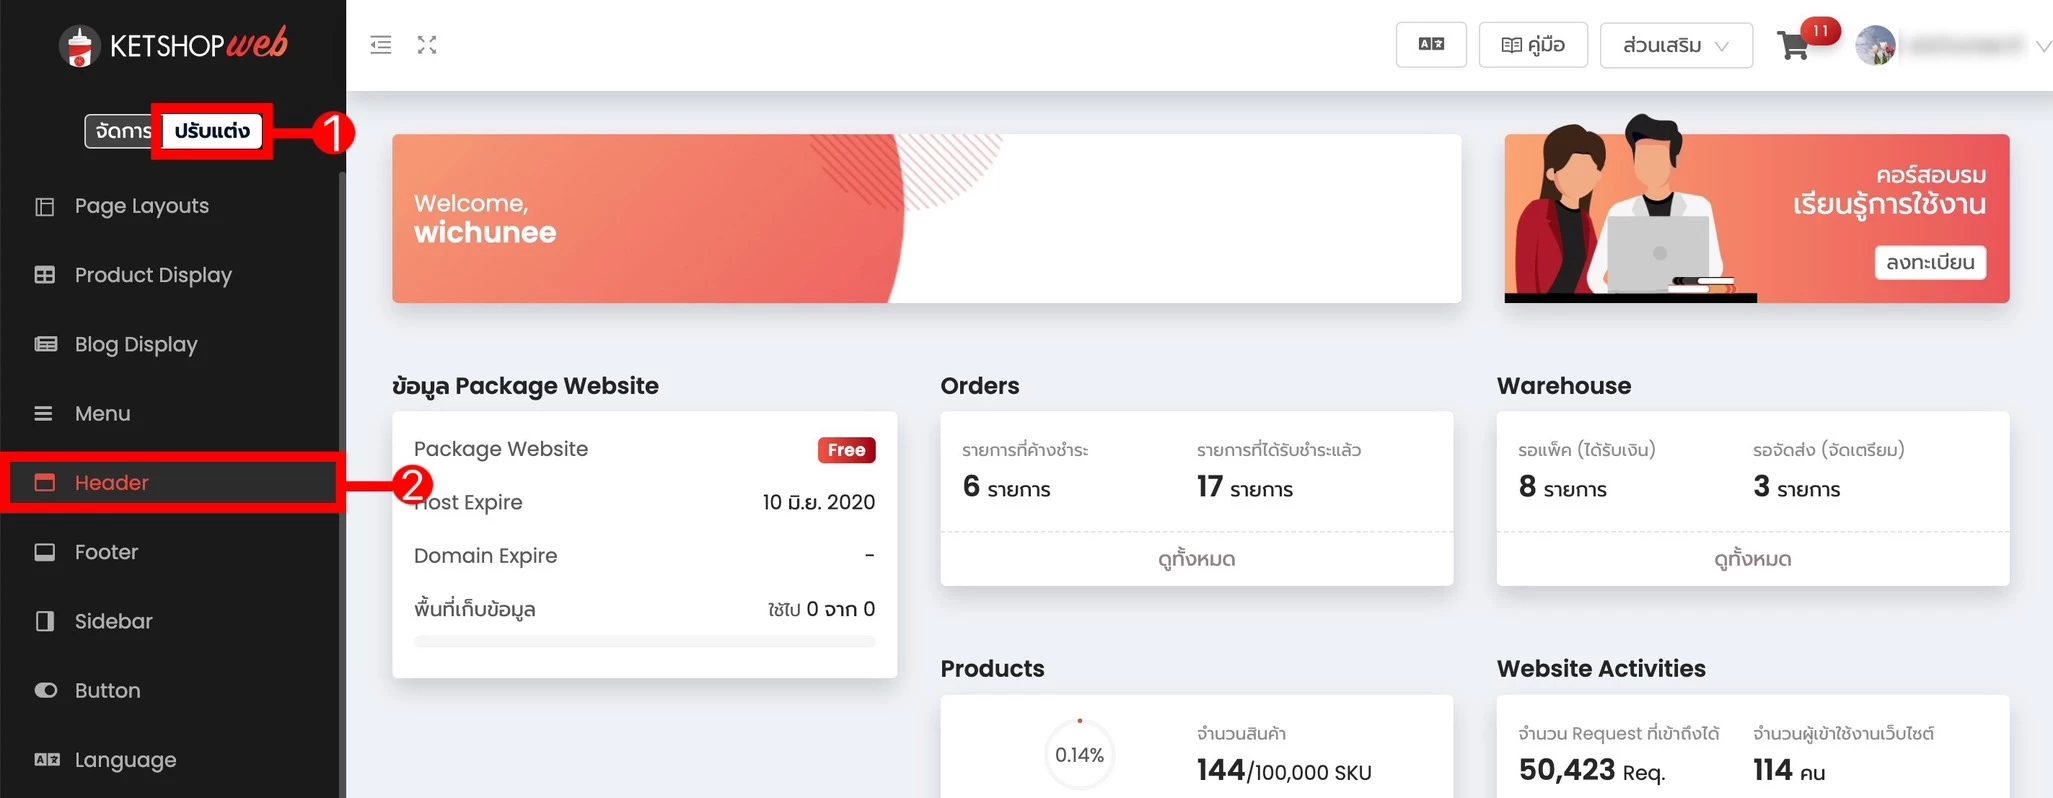The width and height of the screenshot is (2053, 798).
Task: Open the Header menu item
Action: pos(112,483)
